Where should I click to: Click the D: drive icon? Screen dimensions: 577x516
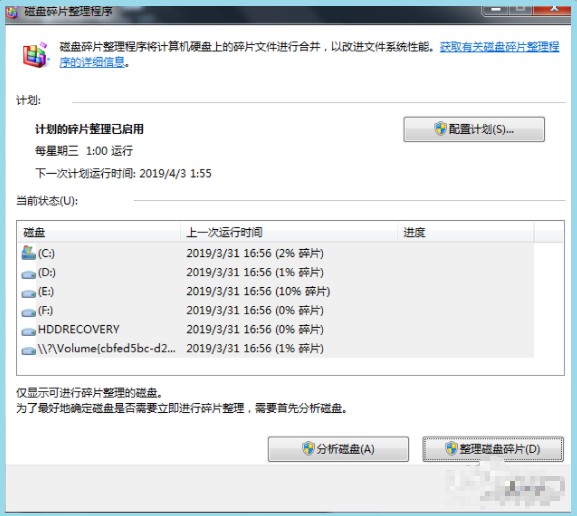click(28, 274)
